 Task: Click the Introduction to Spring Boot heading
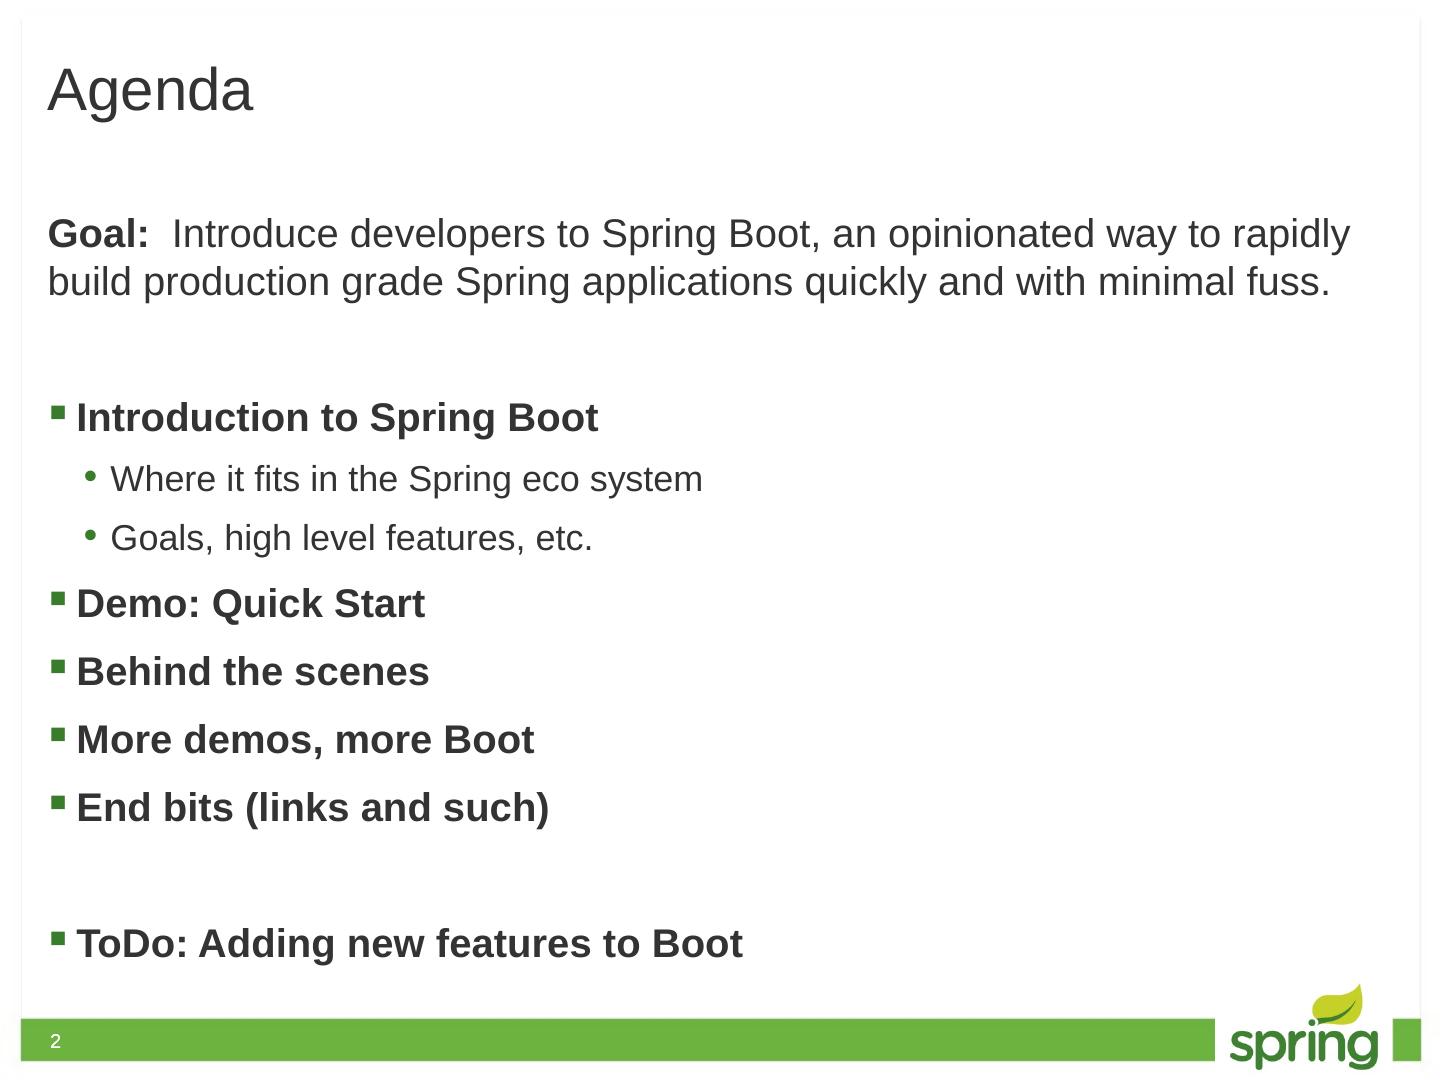pyautogui.click(x=337, y=418)
